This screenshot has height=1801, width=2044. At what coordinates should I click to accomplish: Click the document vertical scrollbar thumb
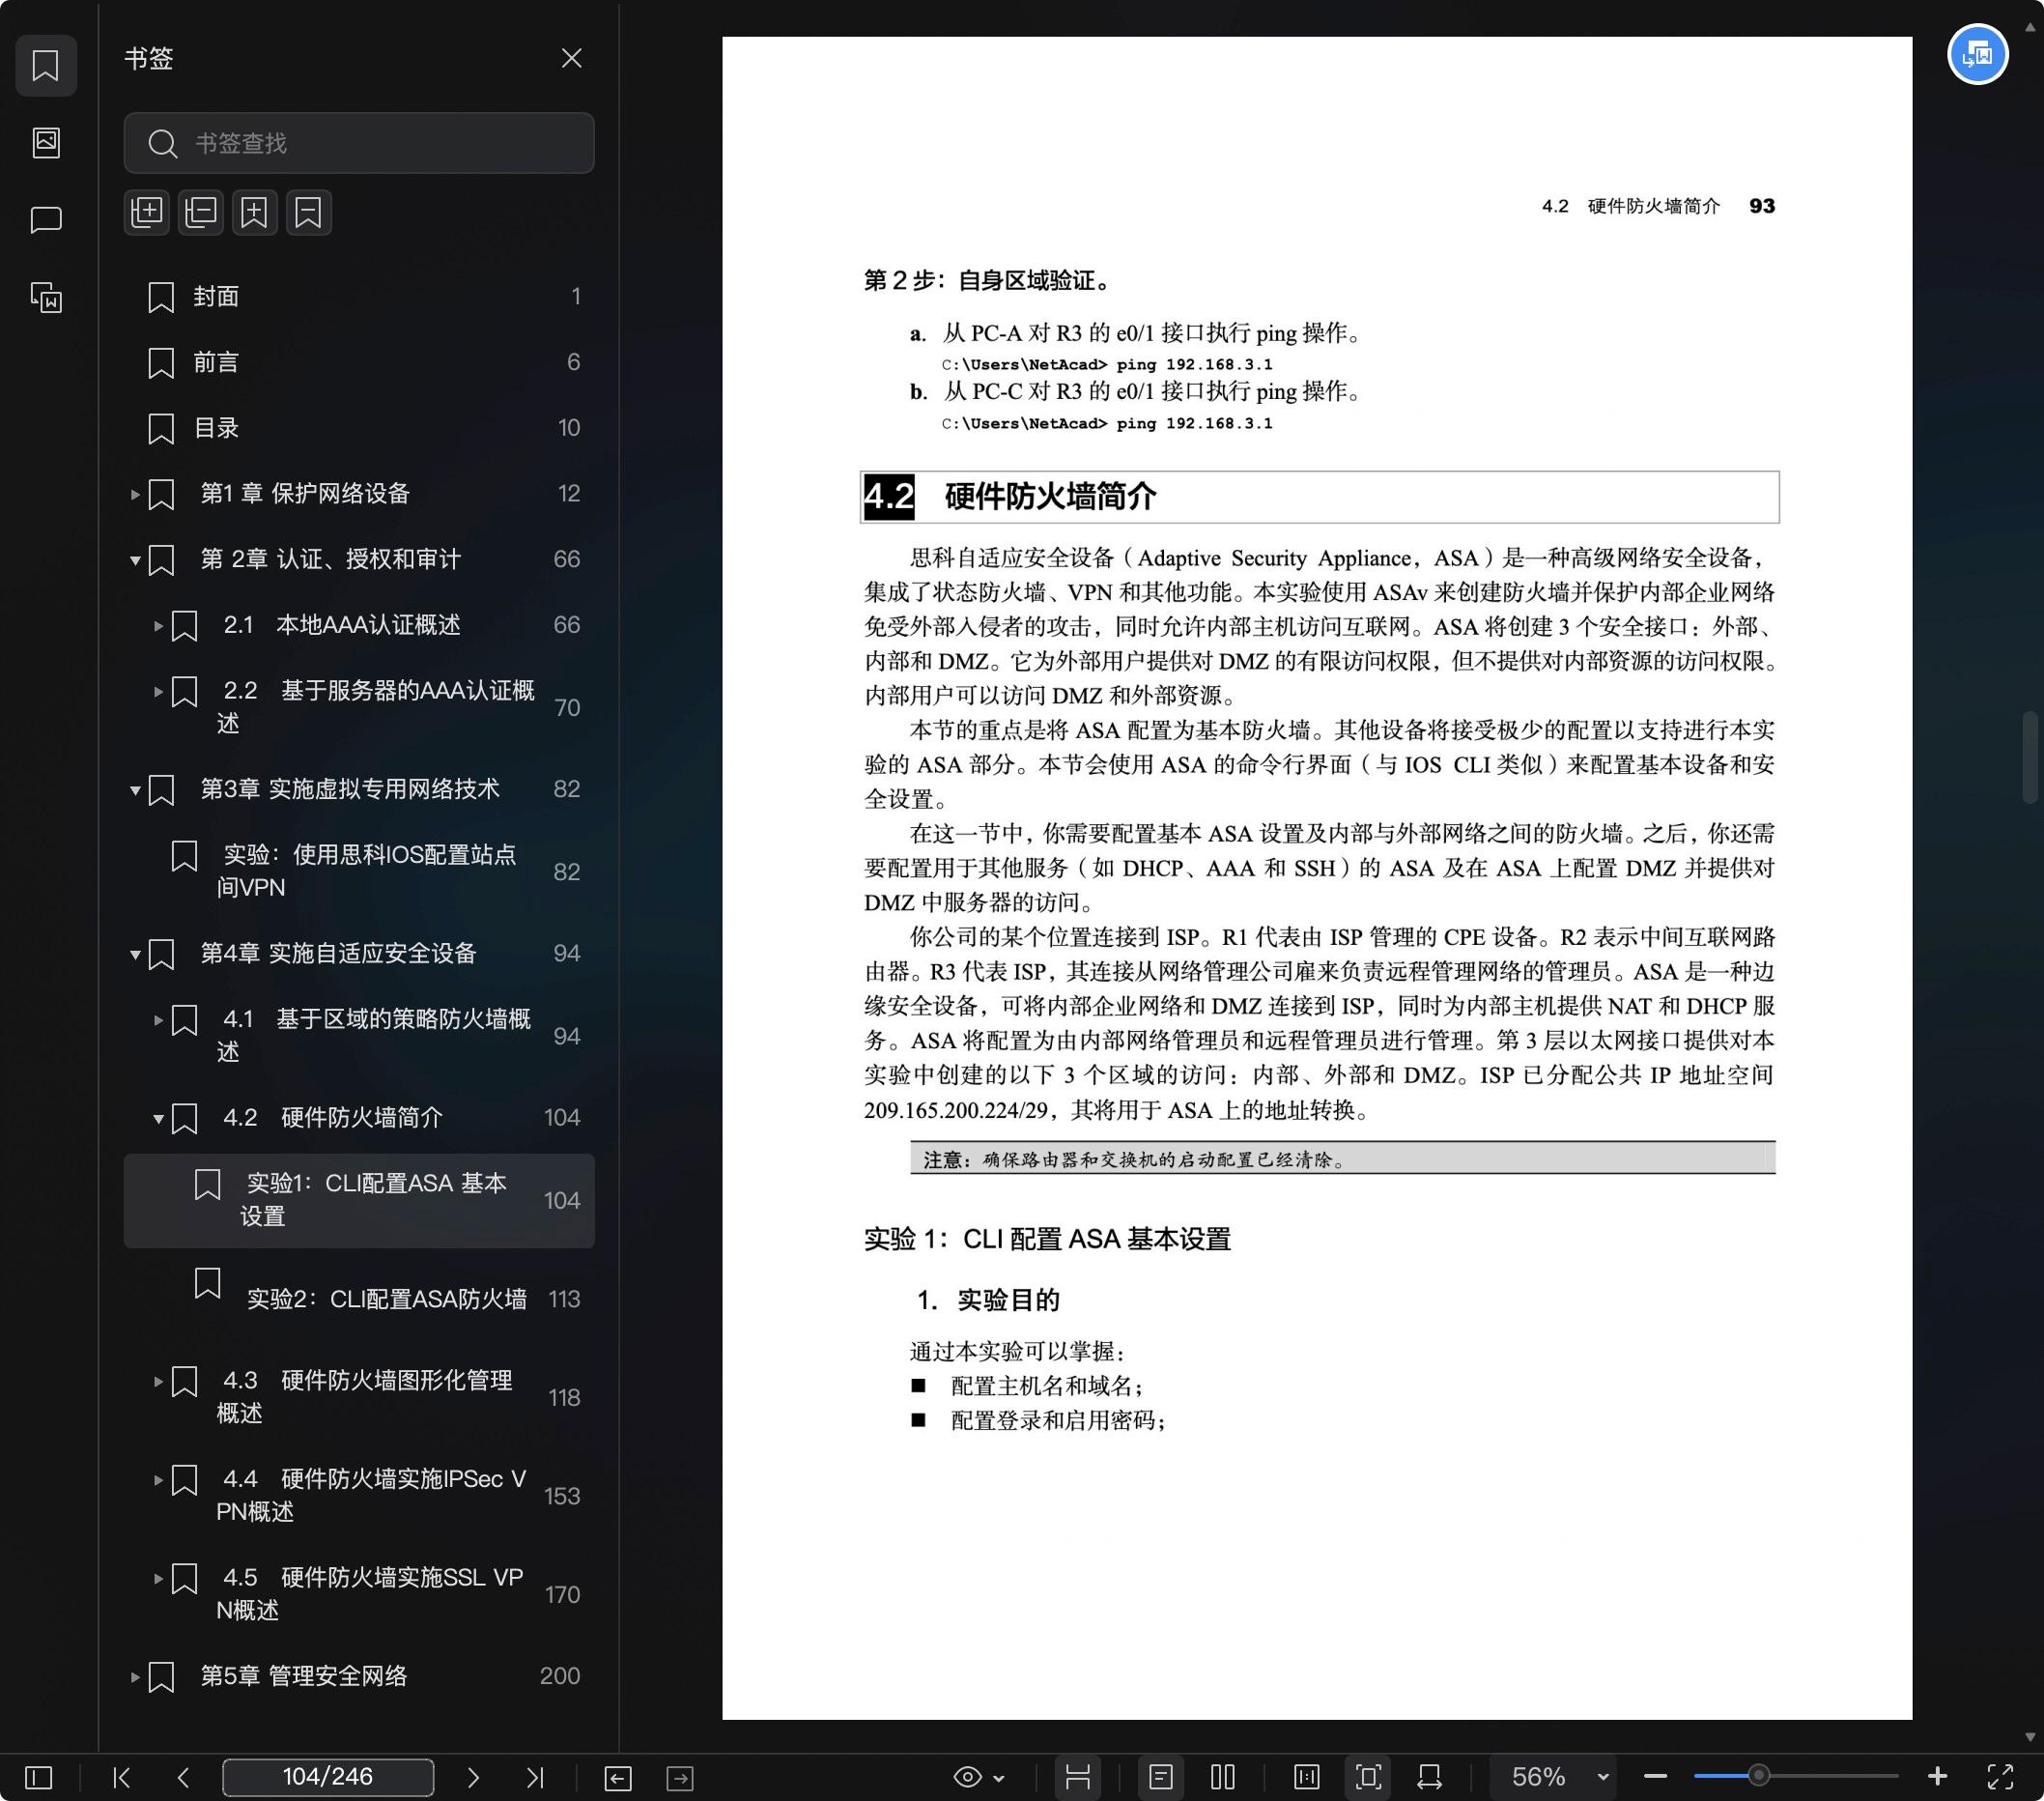click(x=2029, y=757)
